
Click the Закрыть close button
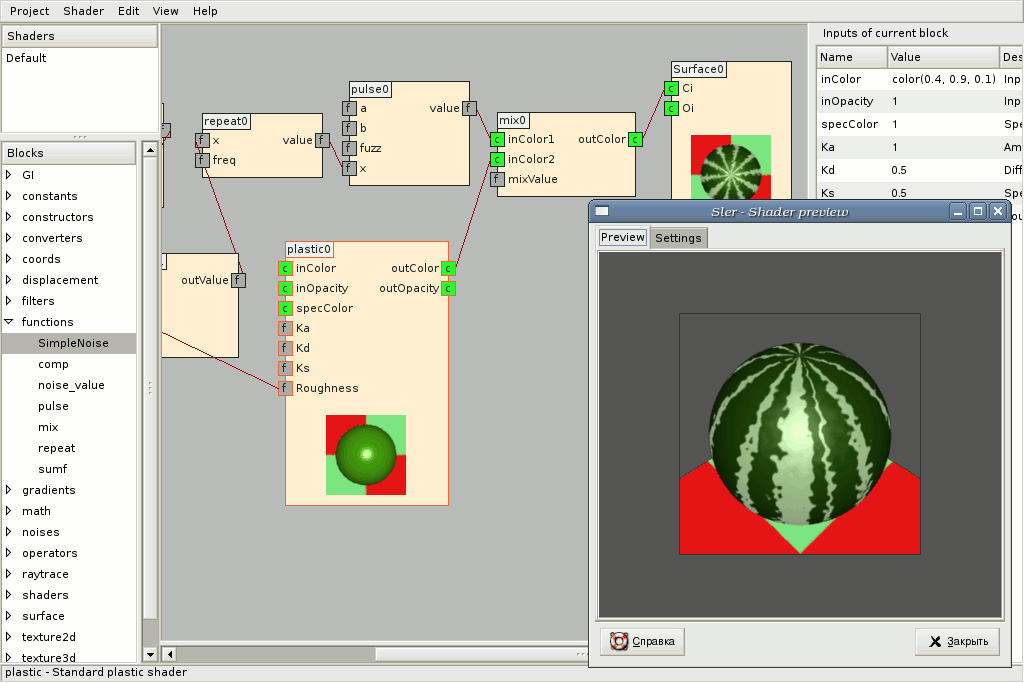coord(959,641)
